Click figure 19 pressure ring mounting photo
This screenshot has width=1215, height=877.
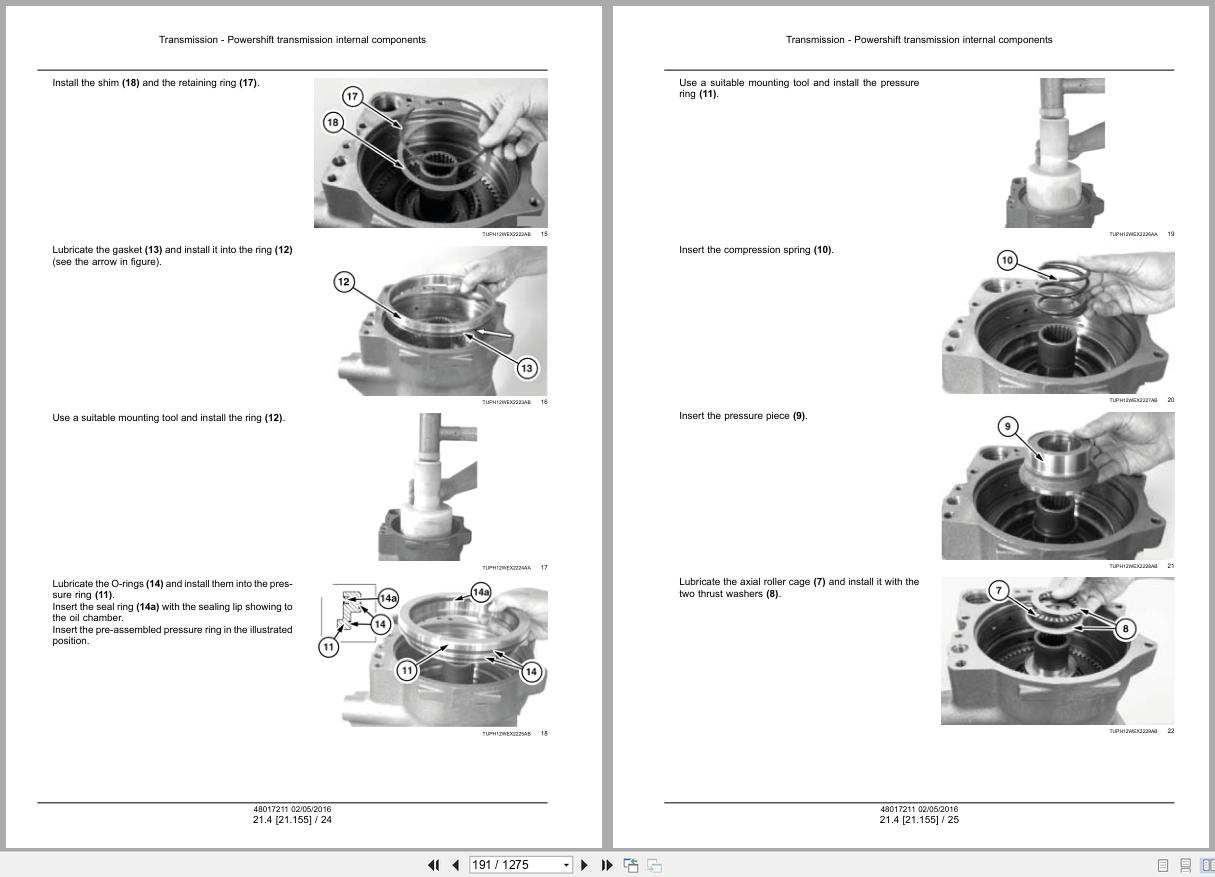coord(1054,153)
